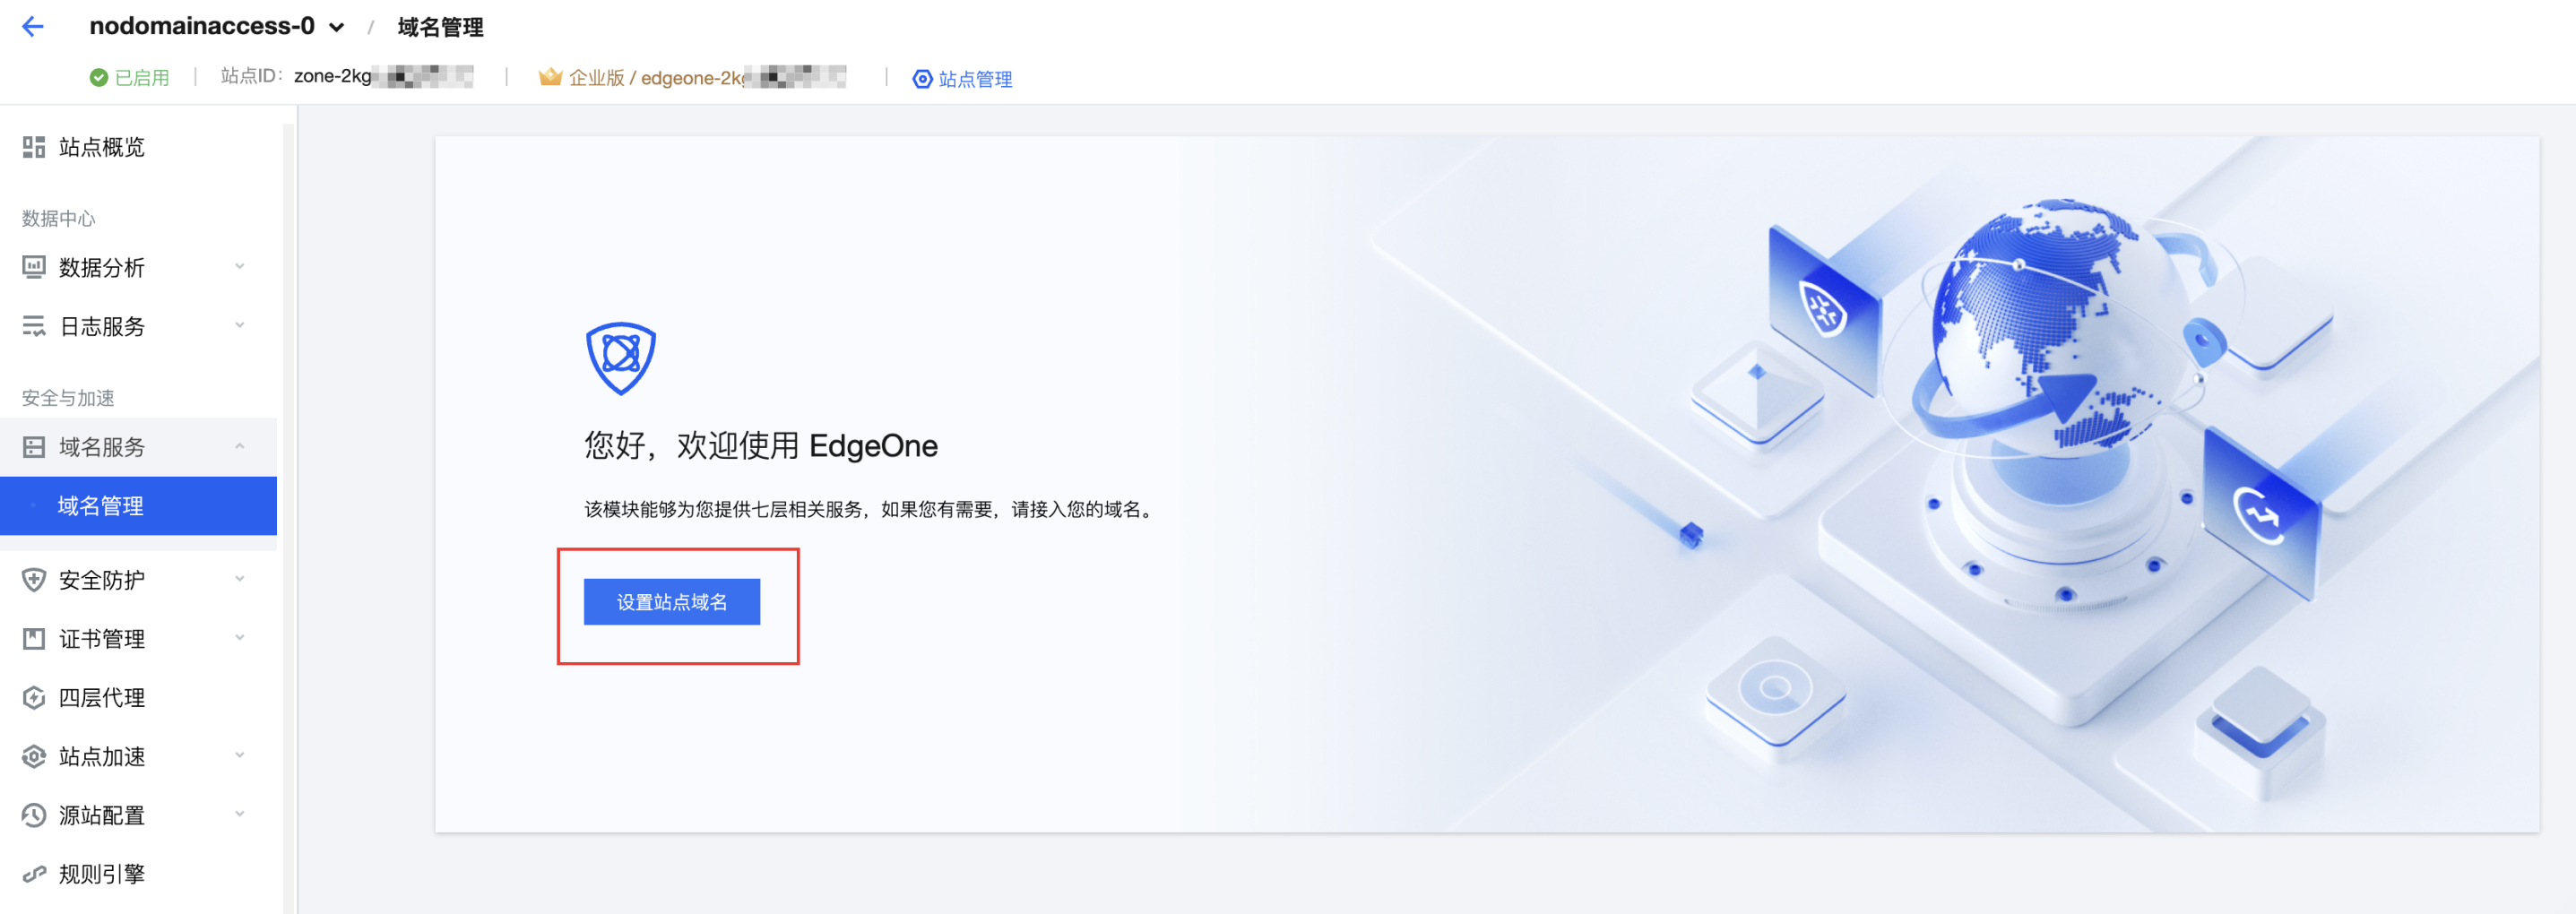The width and height of the screenshot is (2576, 914).
Task: Collapse the 域名服务 chevron
Action: (240, 446)
